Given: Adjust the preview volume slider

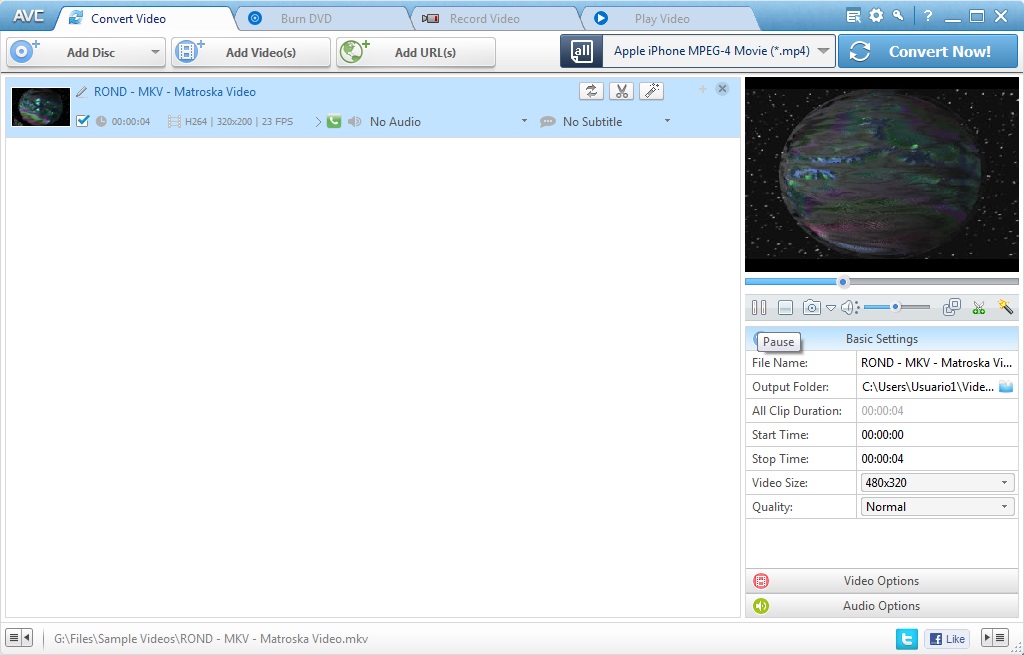Looking at the screenshot, I should pos(895,307).
